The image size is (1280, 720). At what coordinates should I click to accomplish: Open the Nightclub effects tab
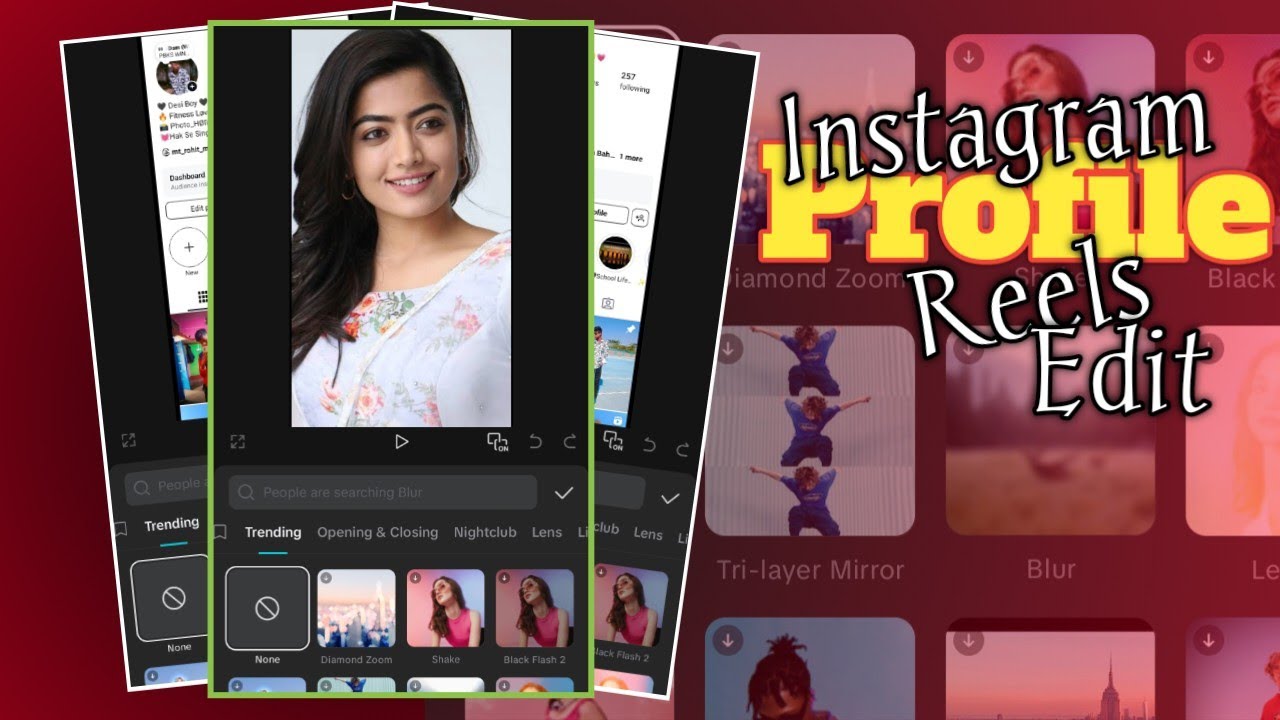coord(485,532)
